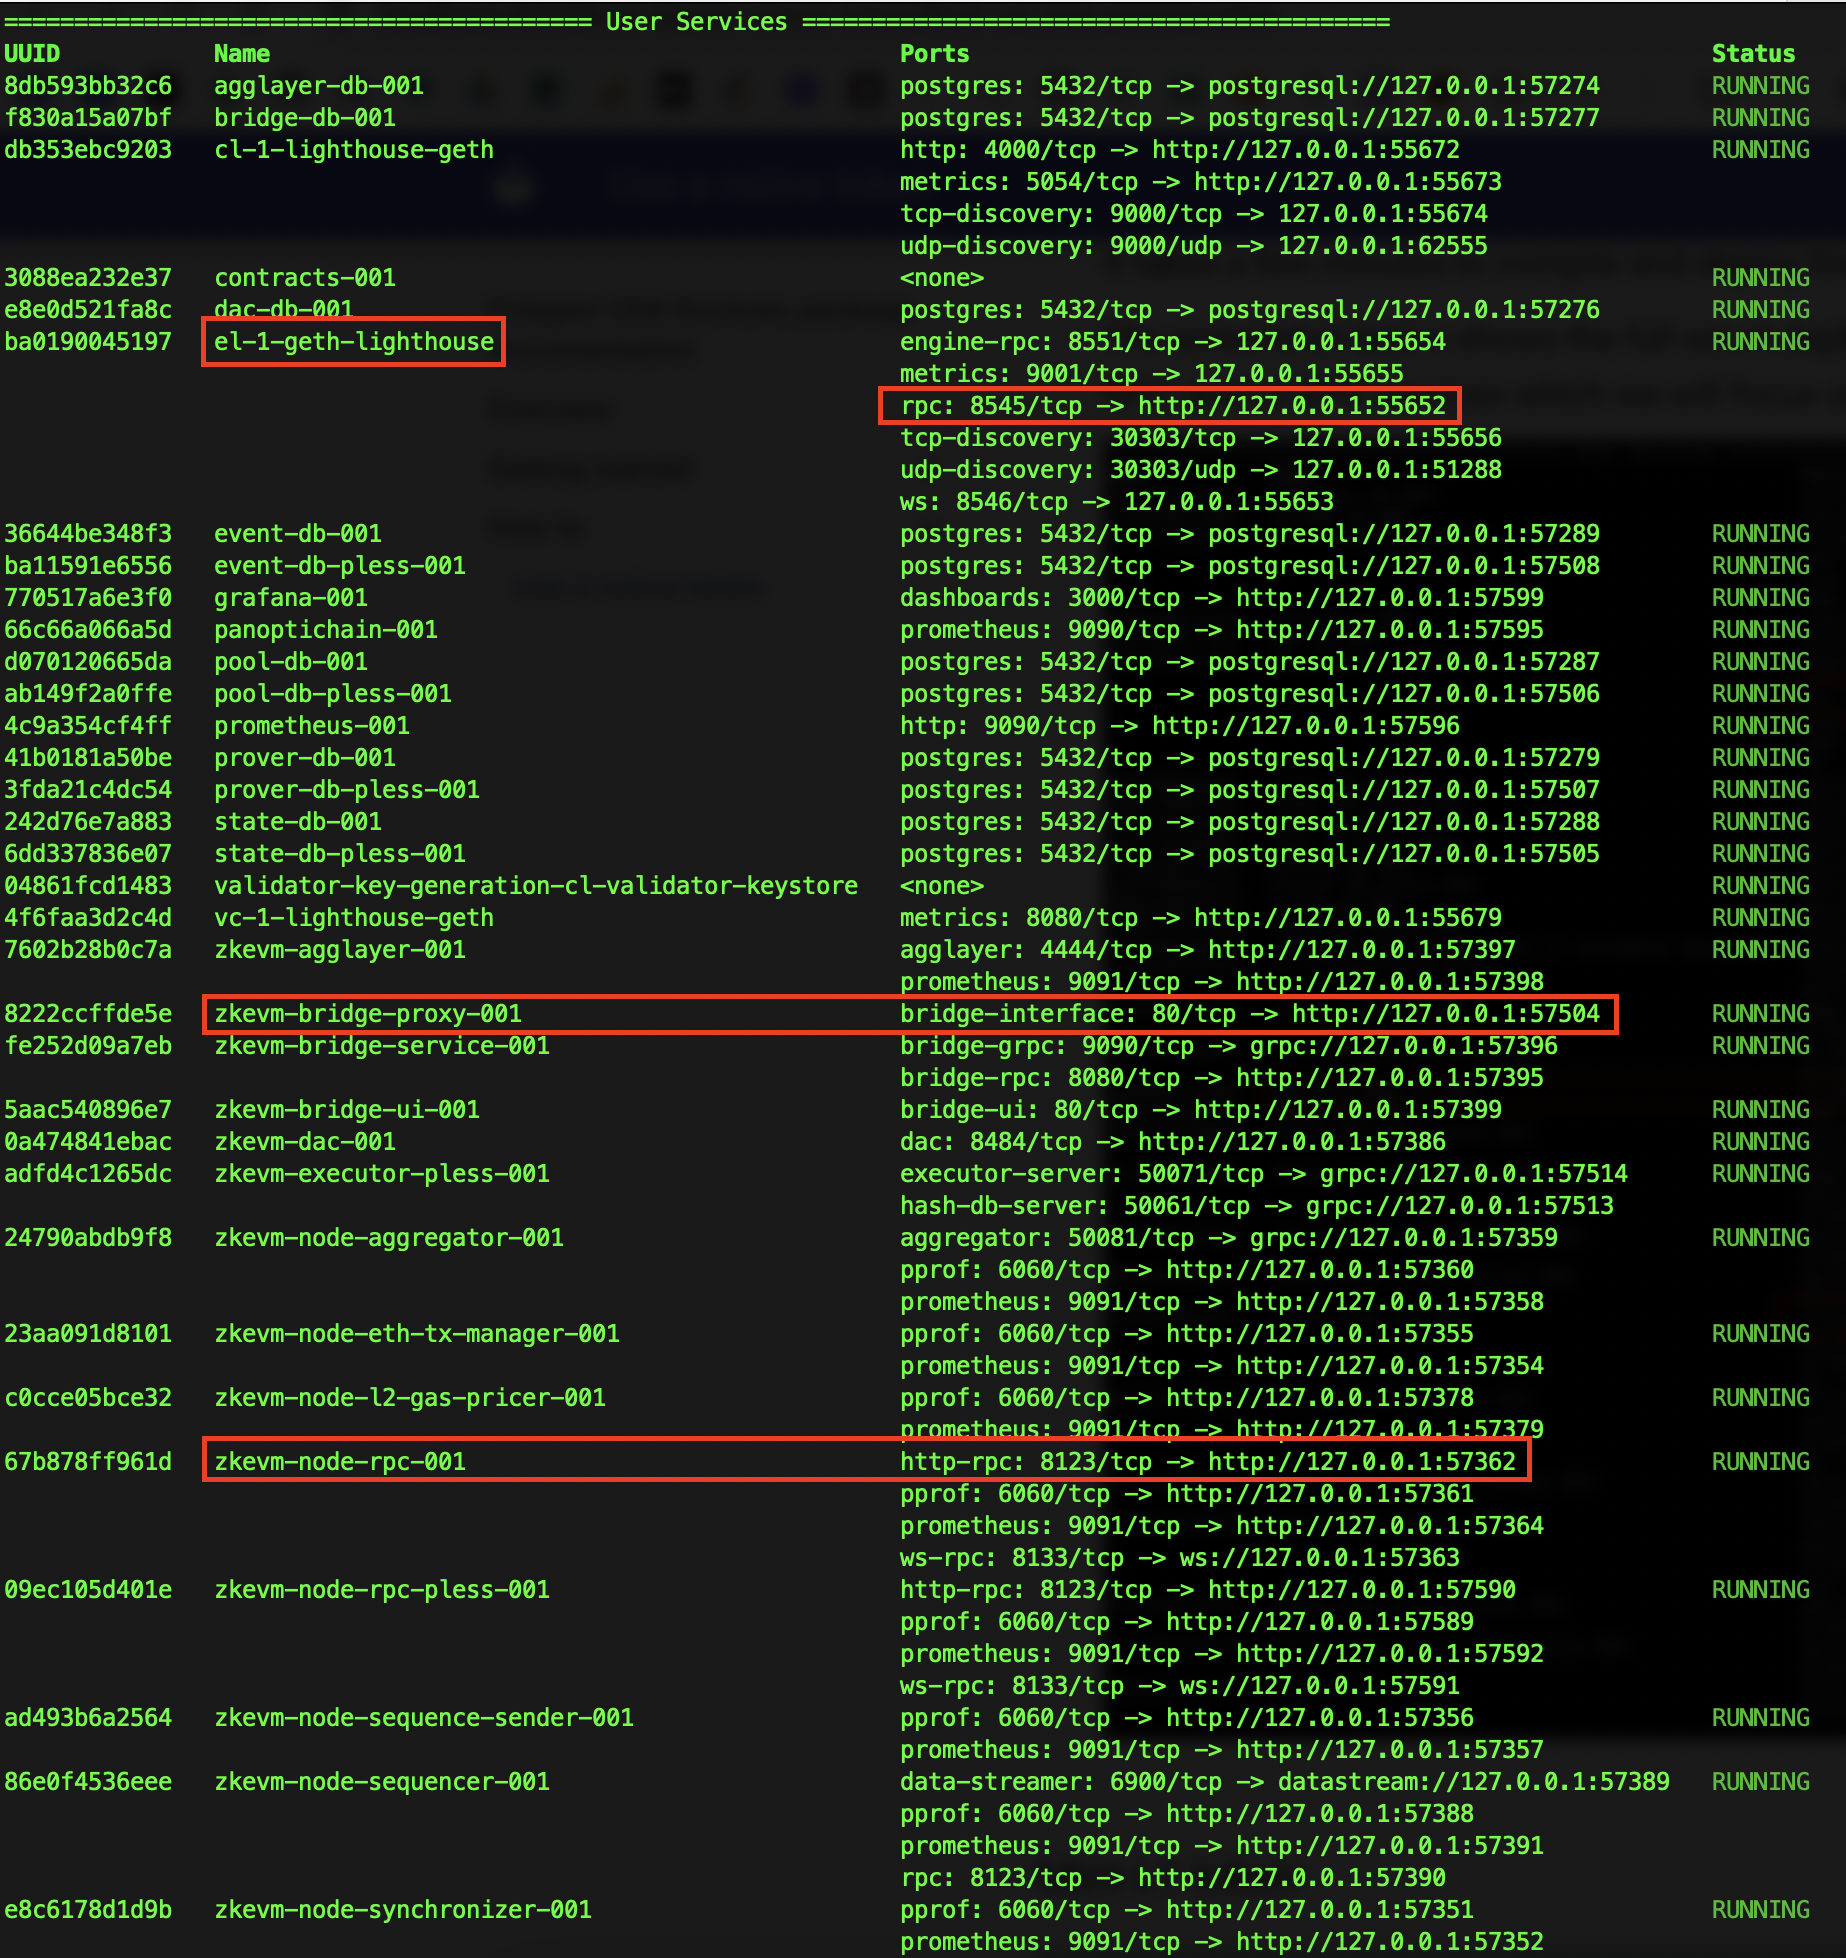The height and width of the screenshot is (1958, 1846).
Task: Open the rpc URL http://127.0.0.1:55652
Action: pos(1291,406)
